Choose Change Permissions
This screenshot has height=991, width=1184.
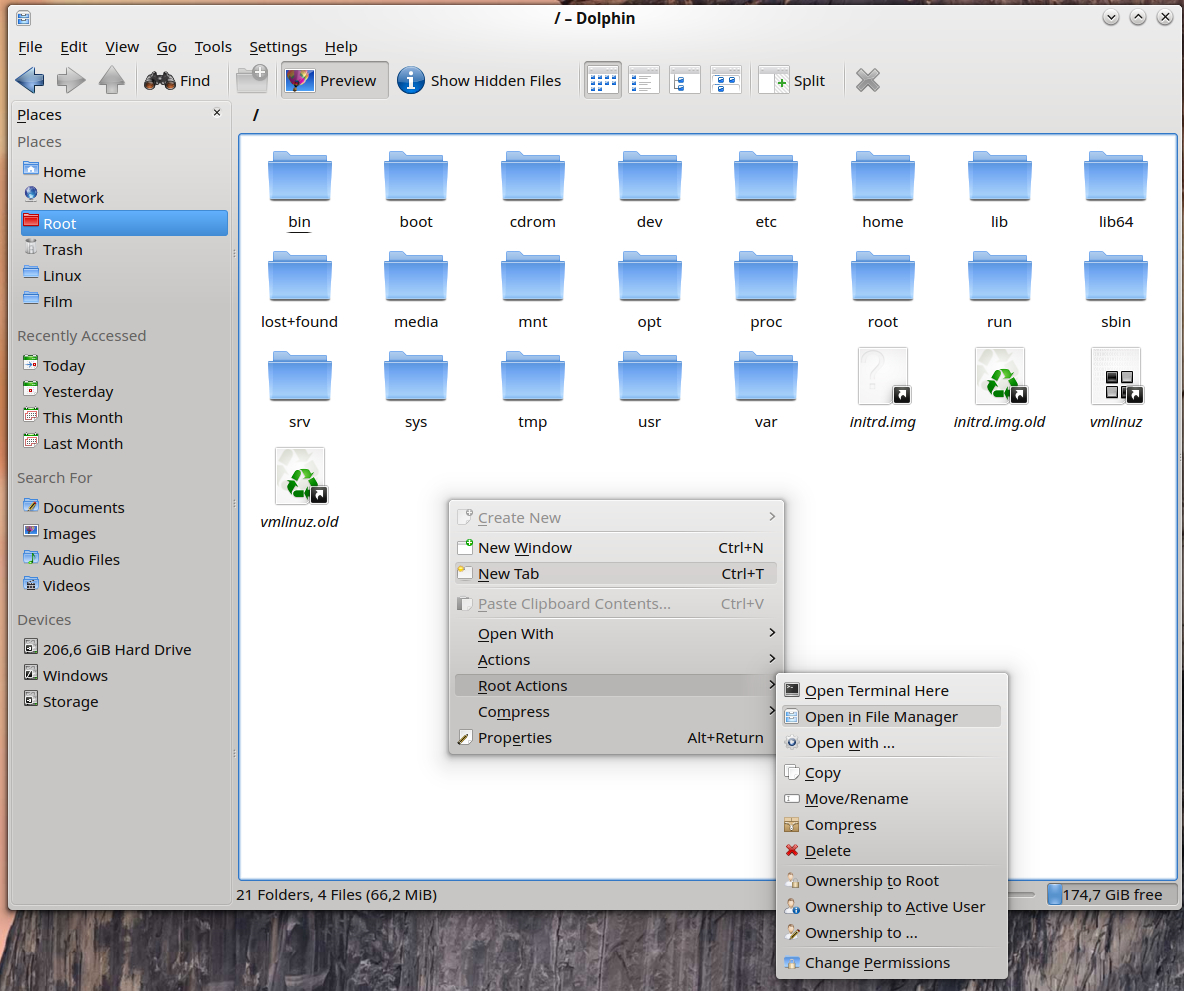pos(892,962)
